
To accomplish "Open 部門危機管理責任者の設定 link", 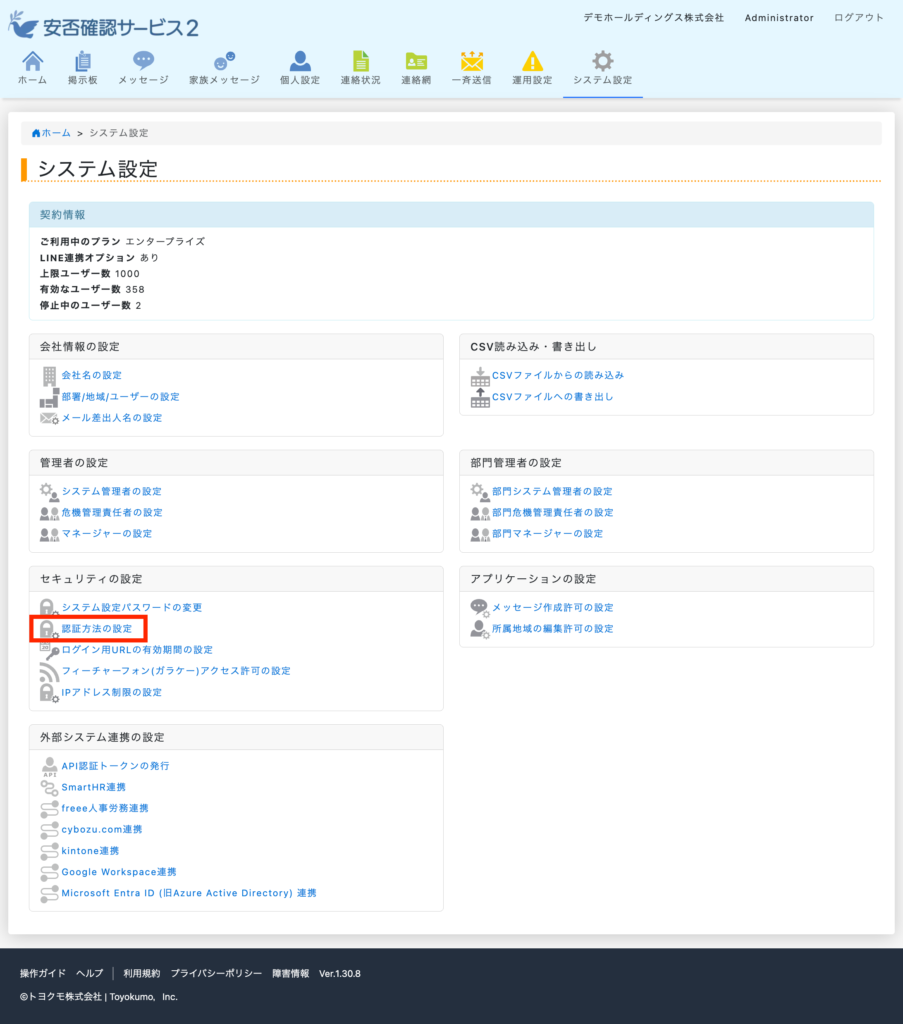I will [552, 513].
